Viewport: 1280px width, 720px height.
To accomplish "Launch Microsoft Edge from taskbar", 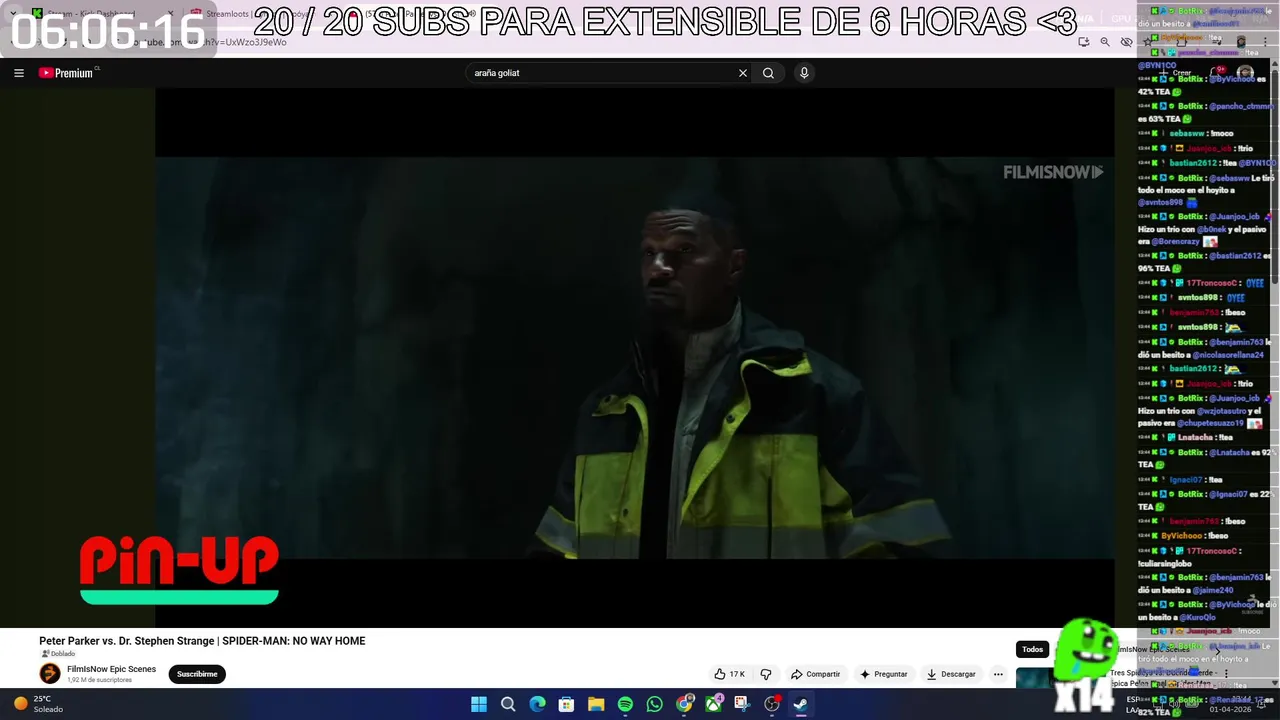I will (537, 704).
